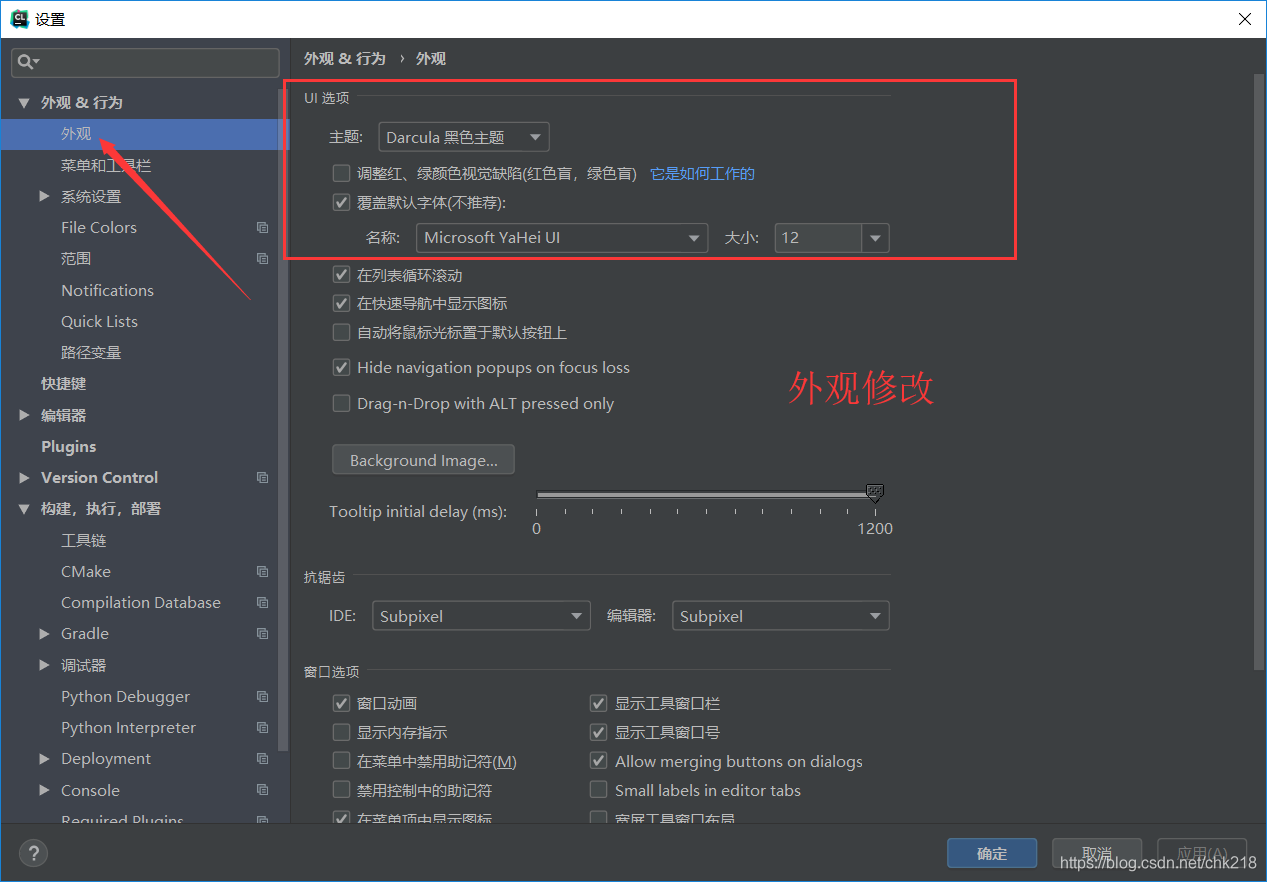Viewport: 1267px width, 882px height.
Task: Enable 自动将鼠标光标置于默认按钮上 checkbox
Action: click(x=341, y=332)
